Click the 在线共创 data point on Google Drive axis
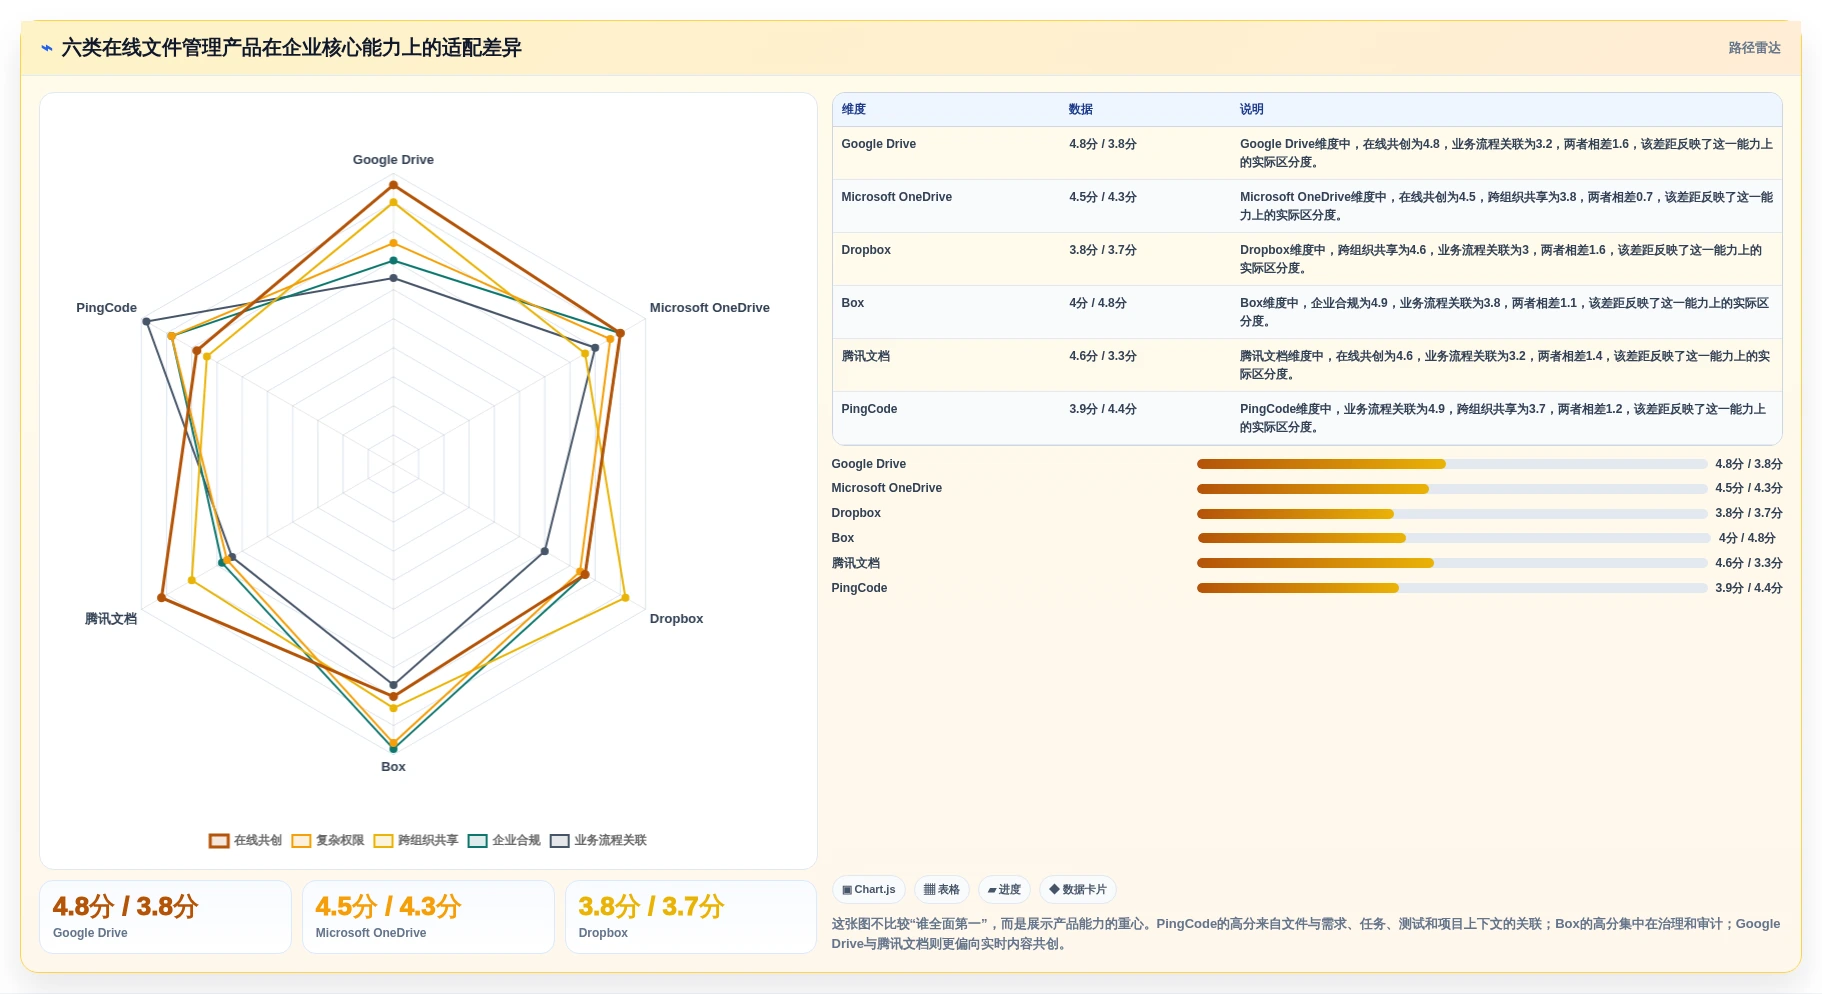Viewport: 1822px width, 994px height. click(x=393, y=185)
